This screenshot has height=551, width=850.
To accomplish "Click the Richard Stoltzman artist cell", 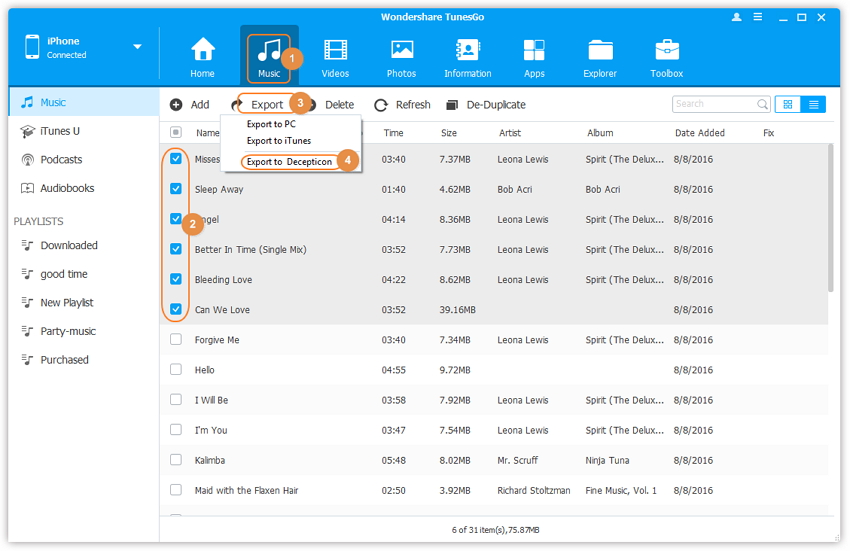I will (x=533, y=490).
